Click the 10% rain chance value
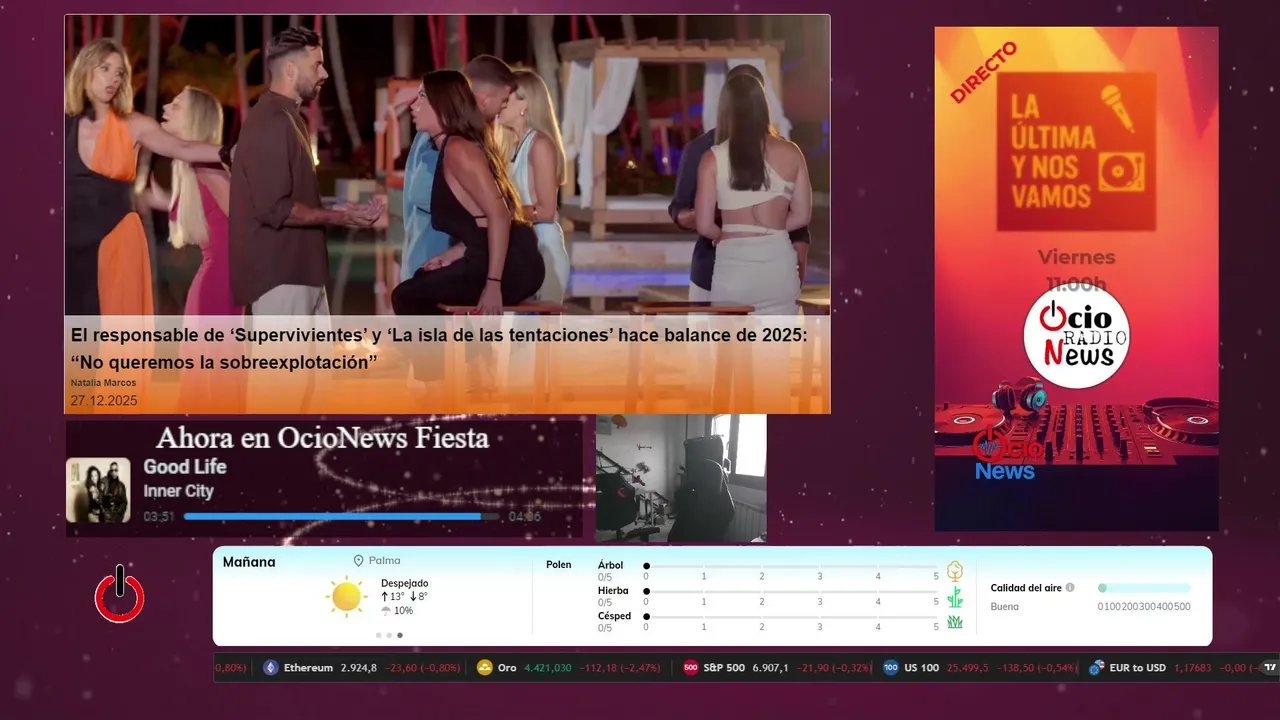Image resolution: width=1280 pixels, height=720 pixels. click(403, 611)
